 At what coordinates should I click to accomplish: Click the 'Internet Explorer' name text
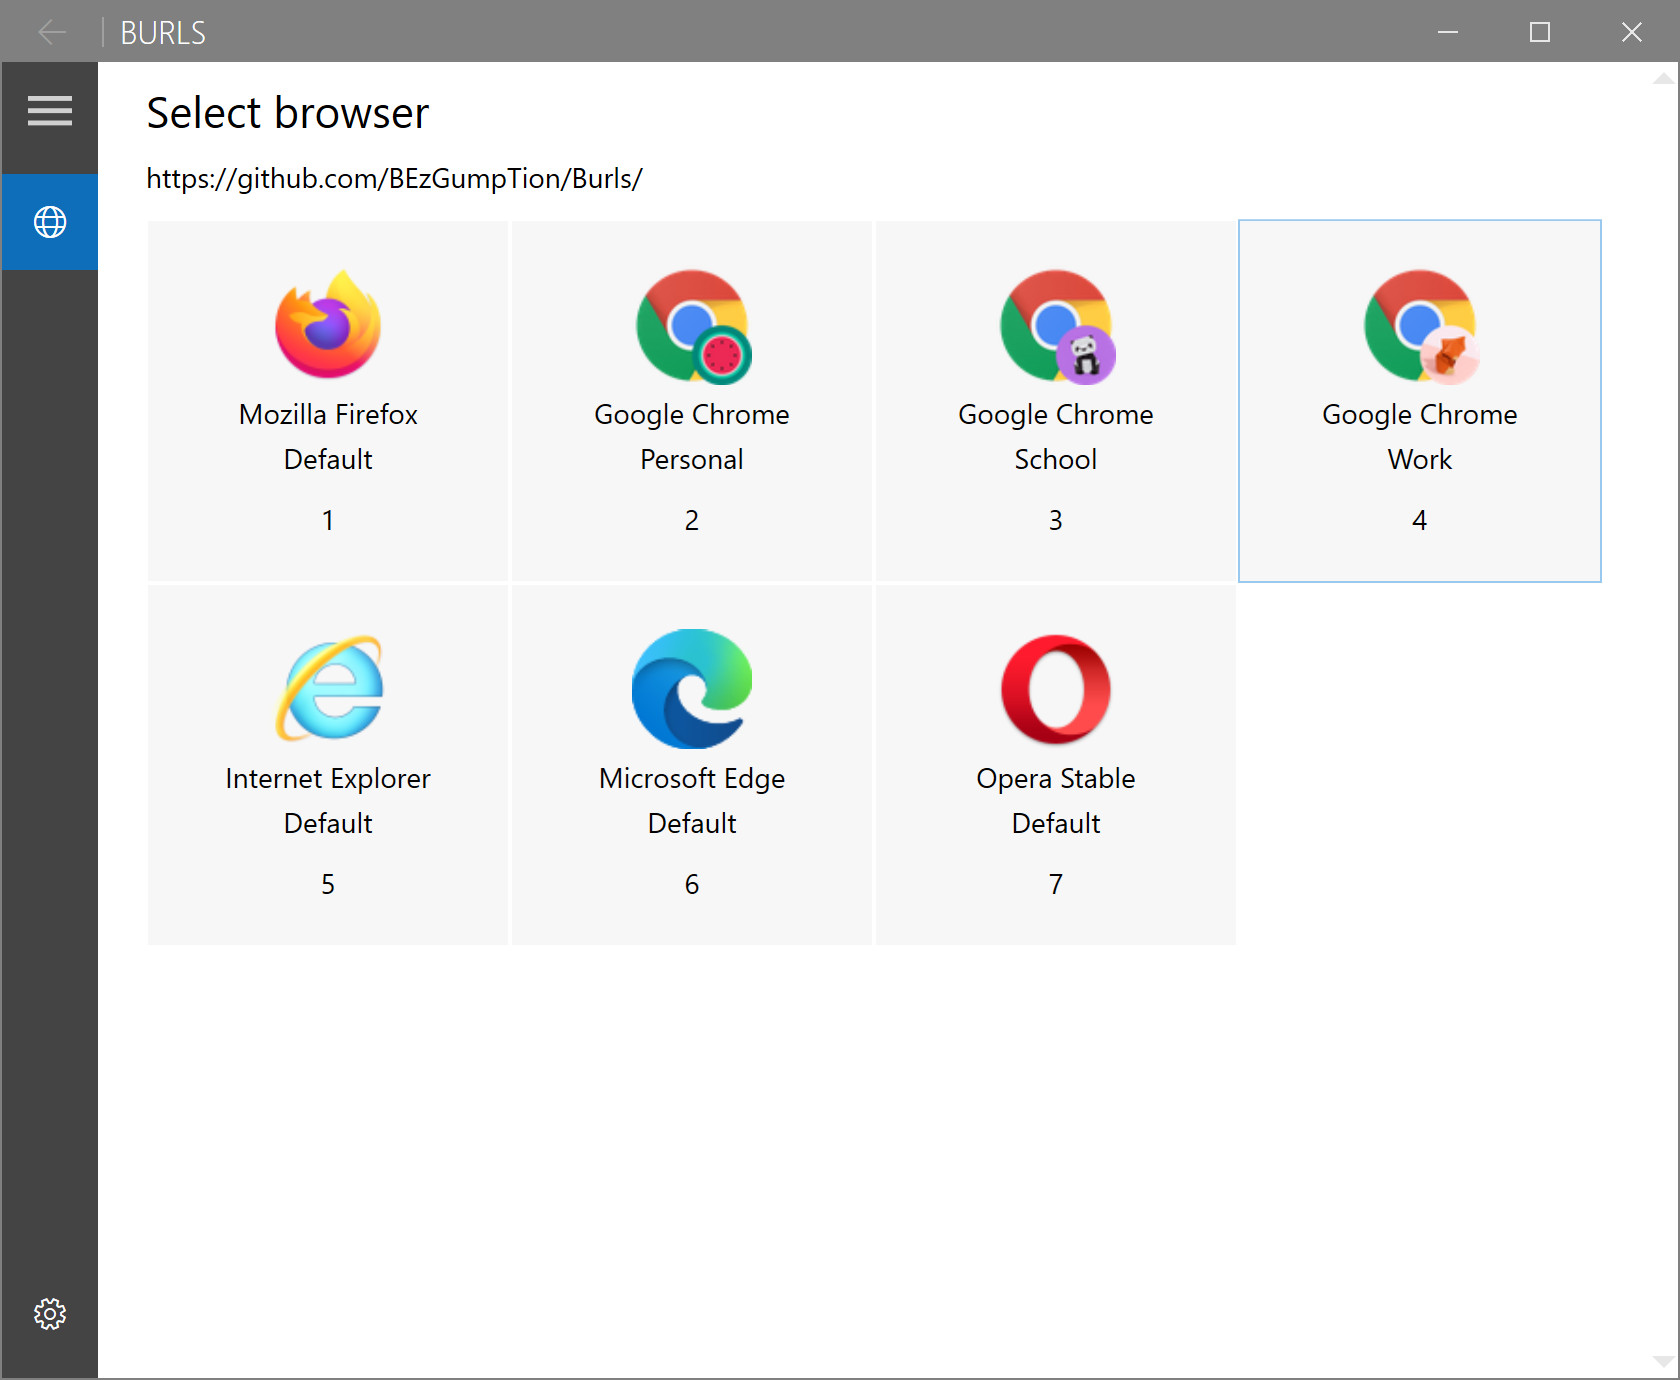pos(328,778)
